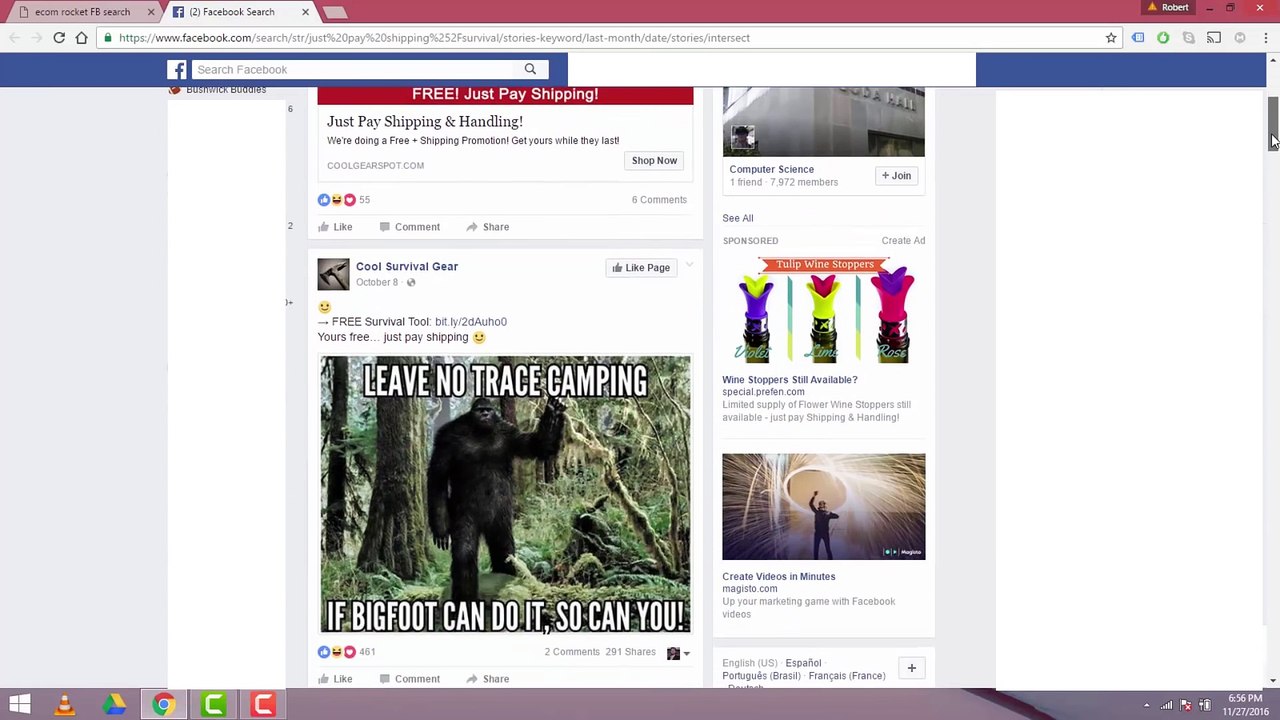View the 6 Comments on the first post
The image size is (1280, 720).
(659, 200)
